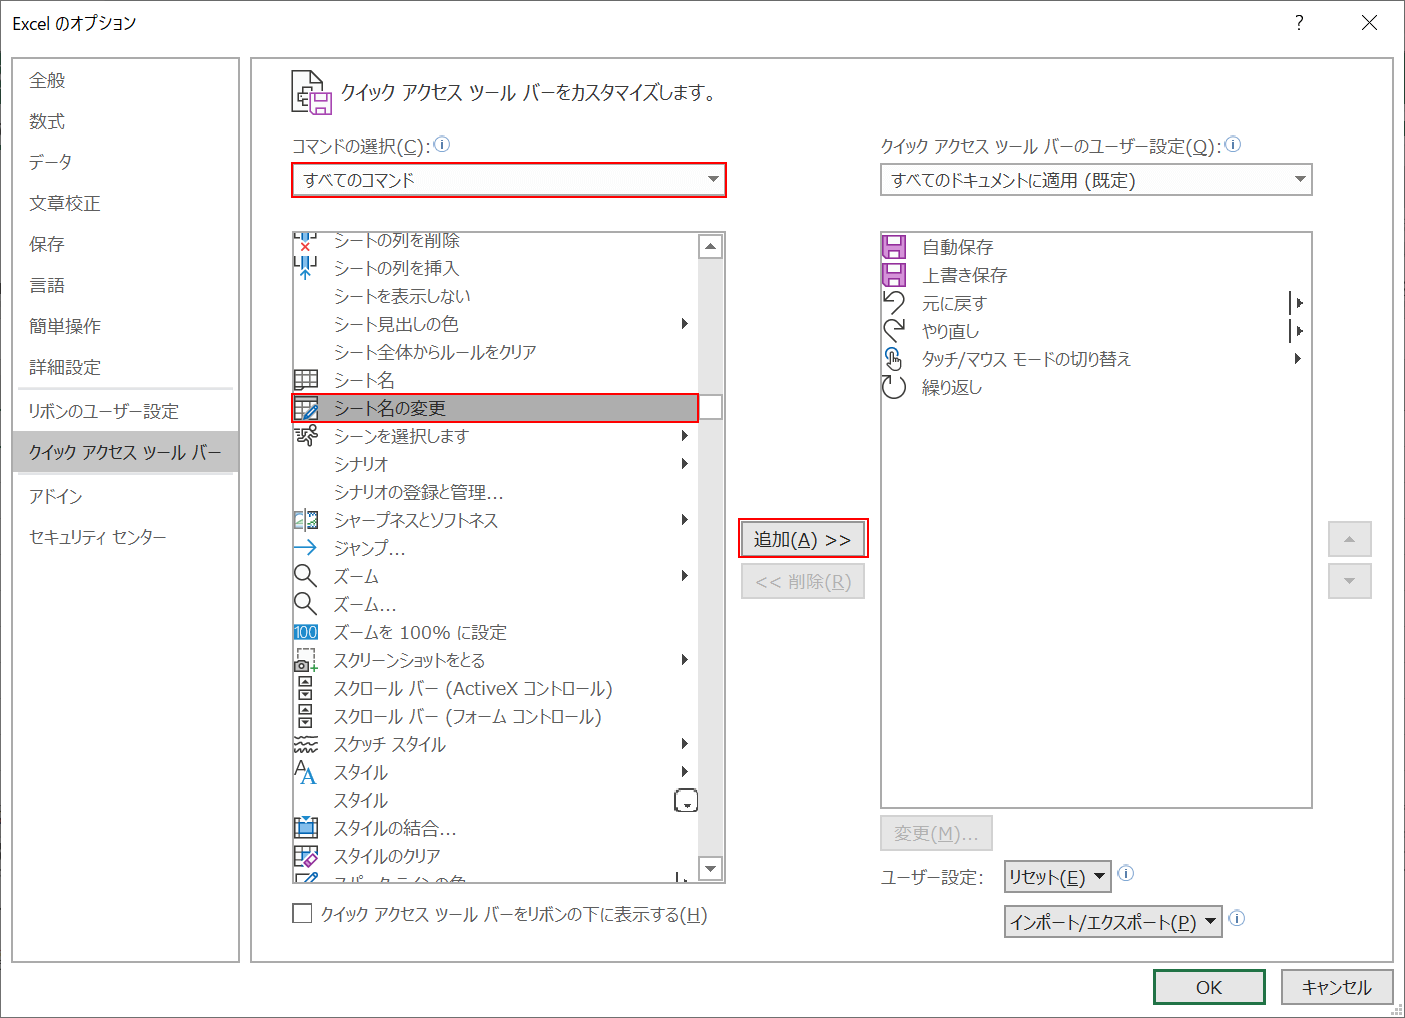
Task: Click the << 削除(R) button
Action: click(803, 581)
